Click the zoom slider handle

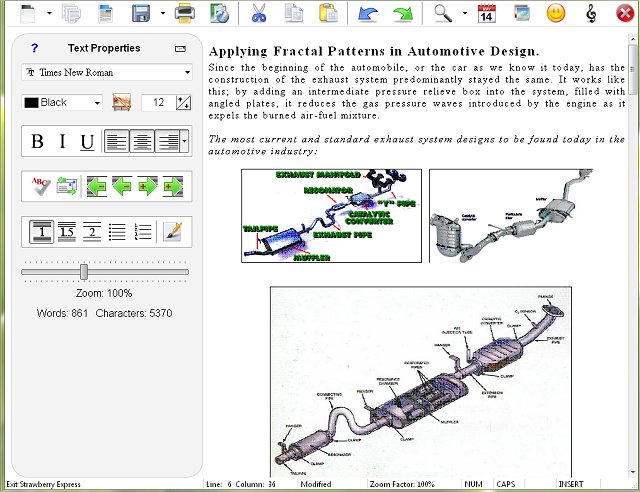pyautogui.click(x=84, y=272)
